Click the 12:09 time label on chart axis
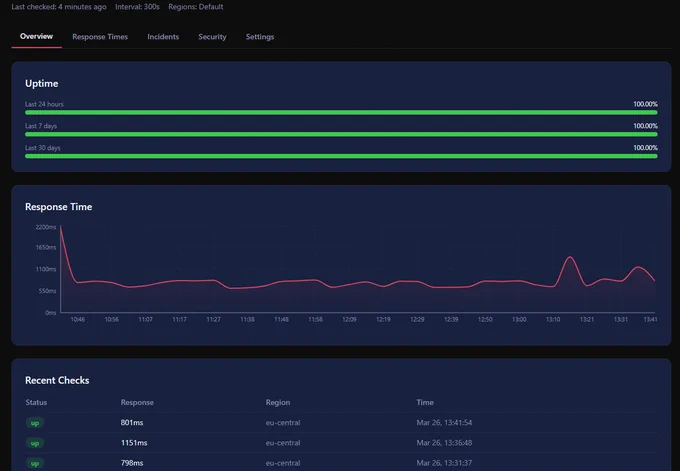This screenshot has height=471, width=680. (349, 320)
